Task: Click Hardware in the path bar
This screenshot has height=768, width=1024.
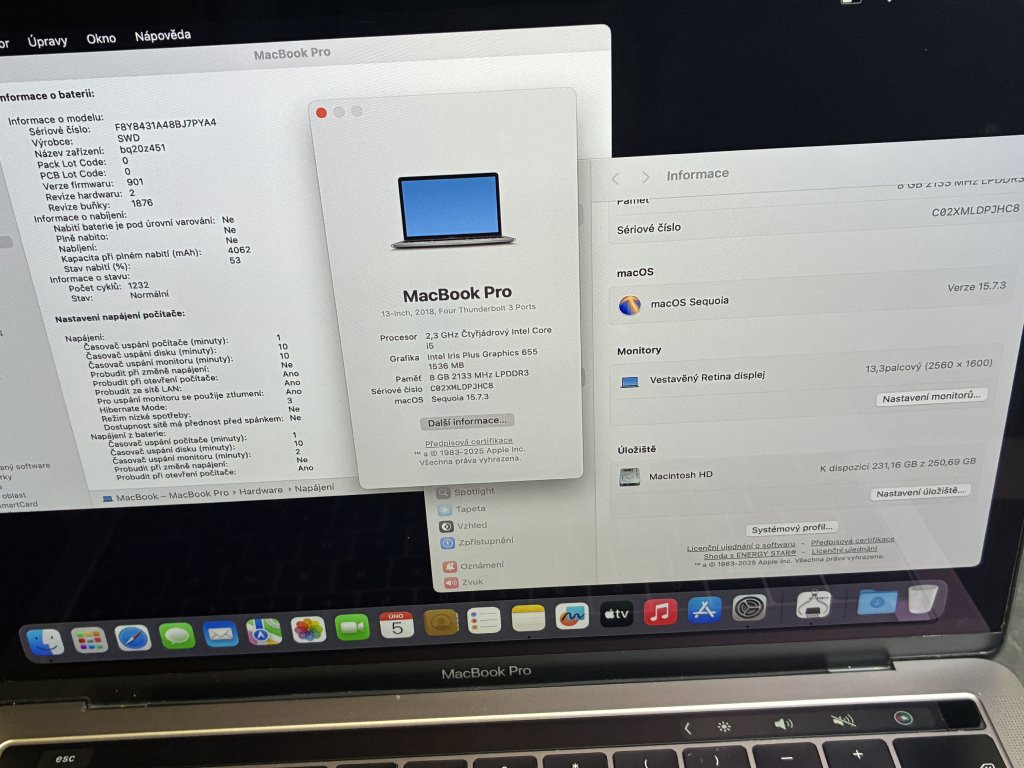Action: [261, 490]
